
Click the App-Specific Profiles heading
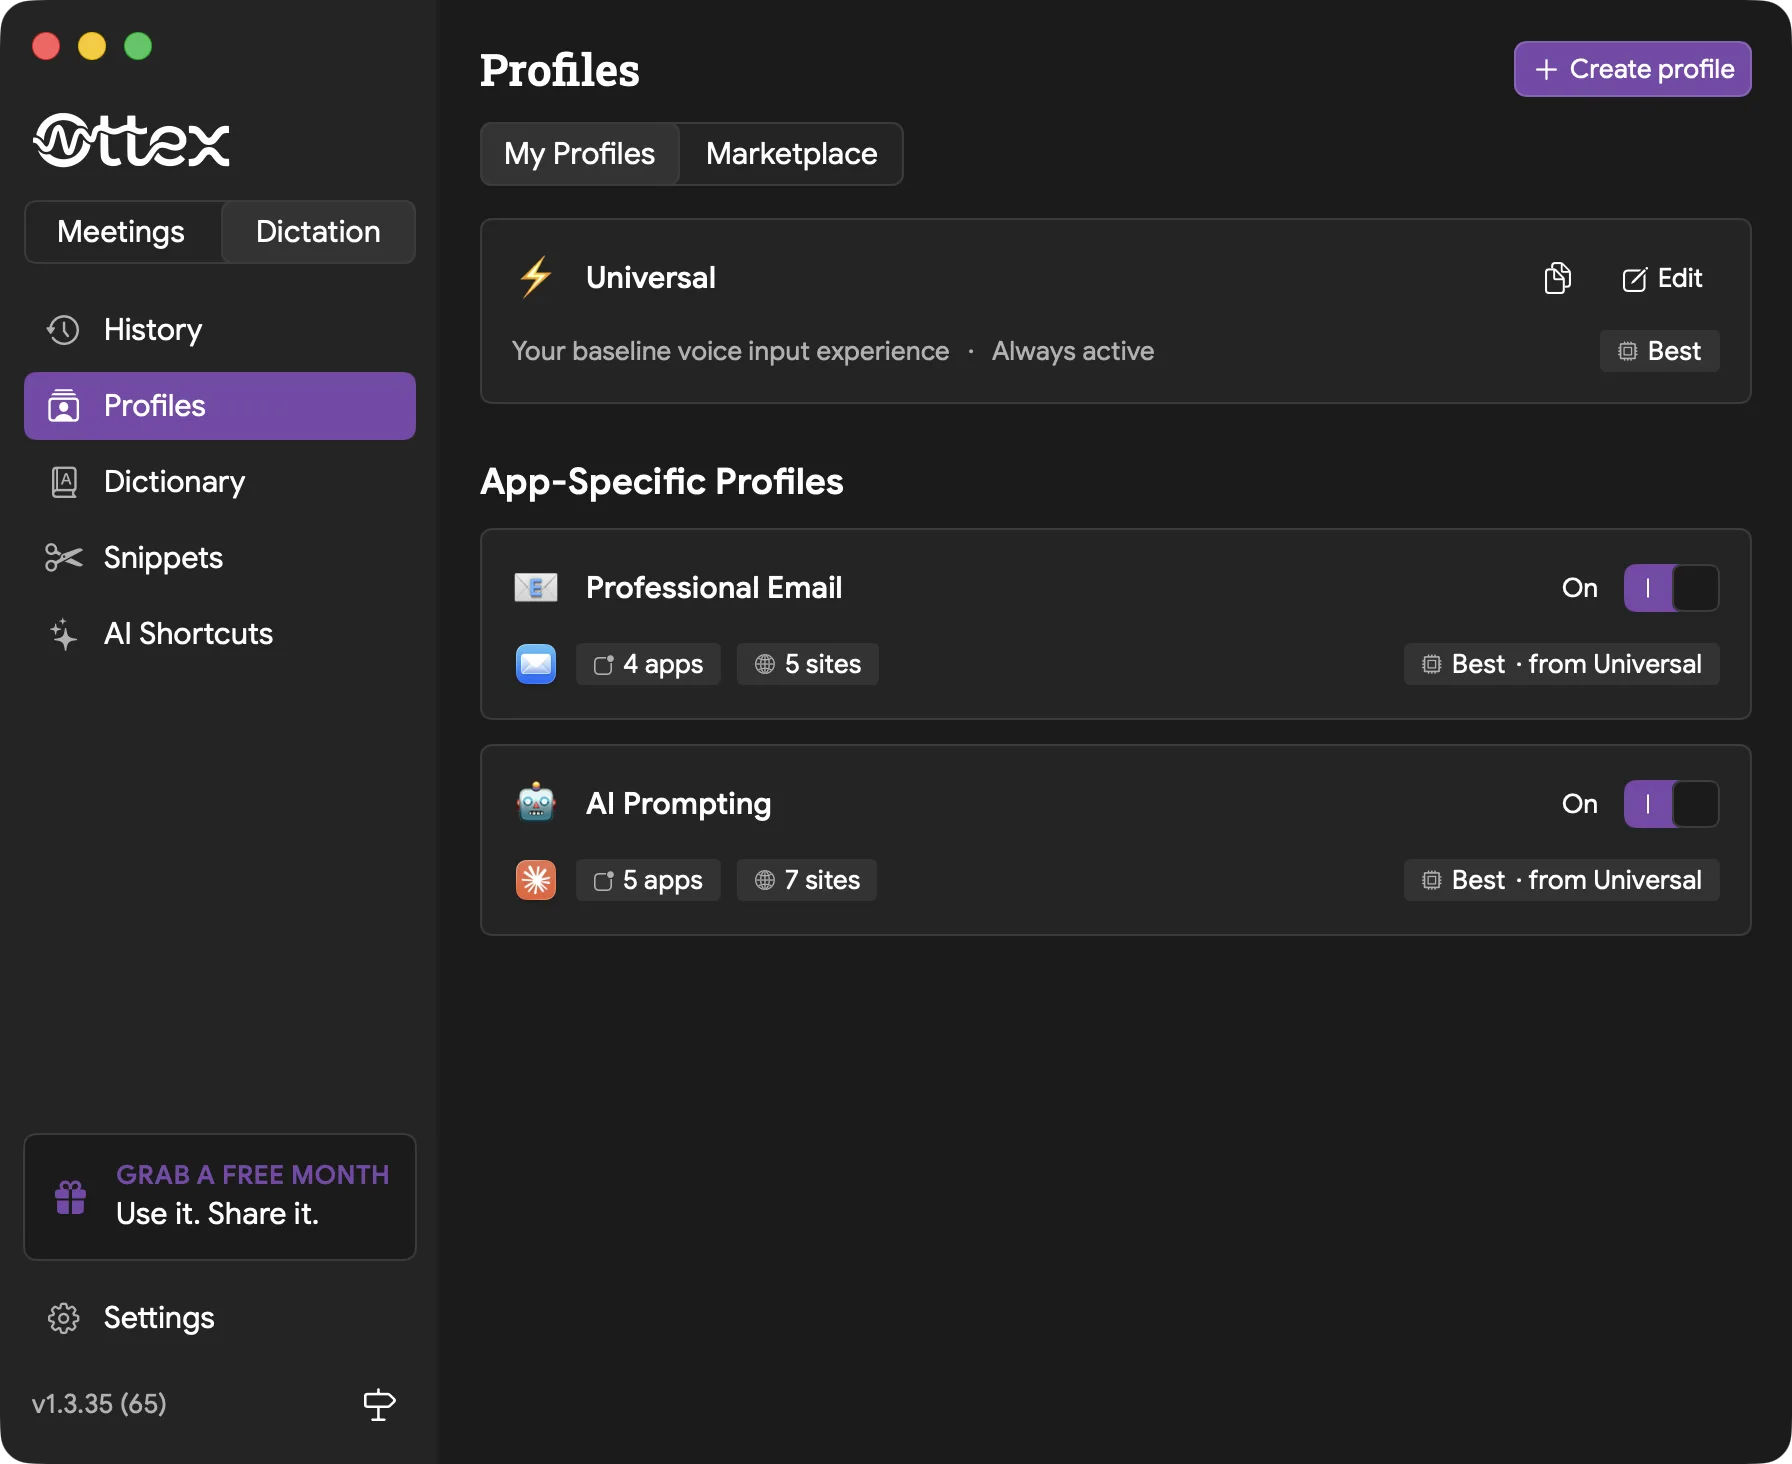click(662, 482)
